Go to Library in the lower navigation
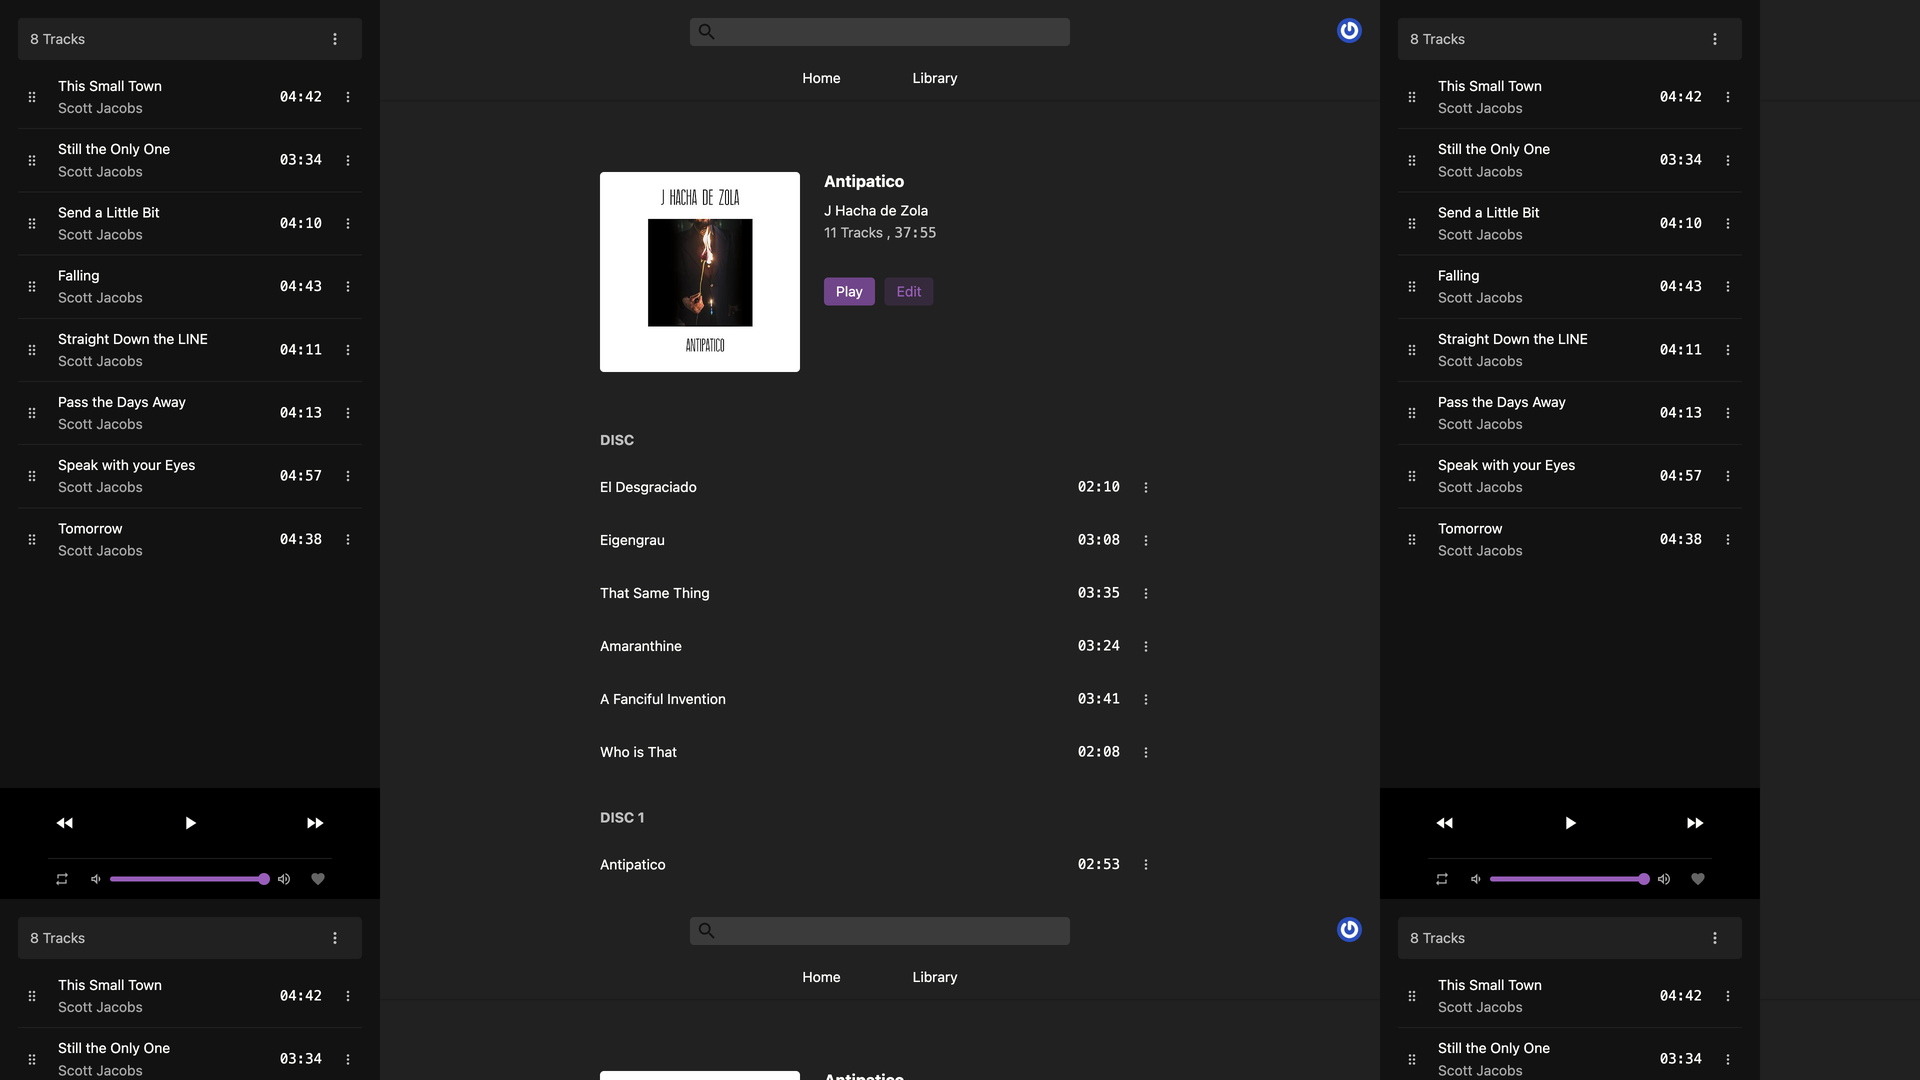1920x1080 pixels. 935,977
